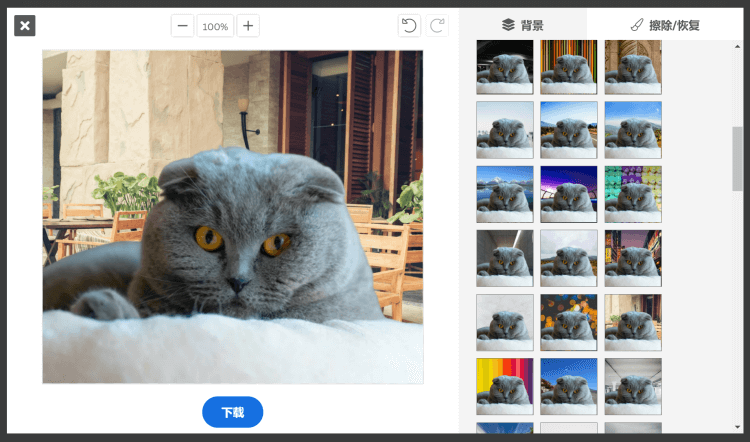Choose the cloudy overcast sky background

point(569,258)
